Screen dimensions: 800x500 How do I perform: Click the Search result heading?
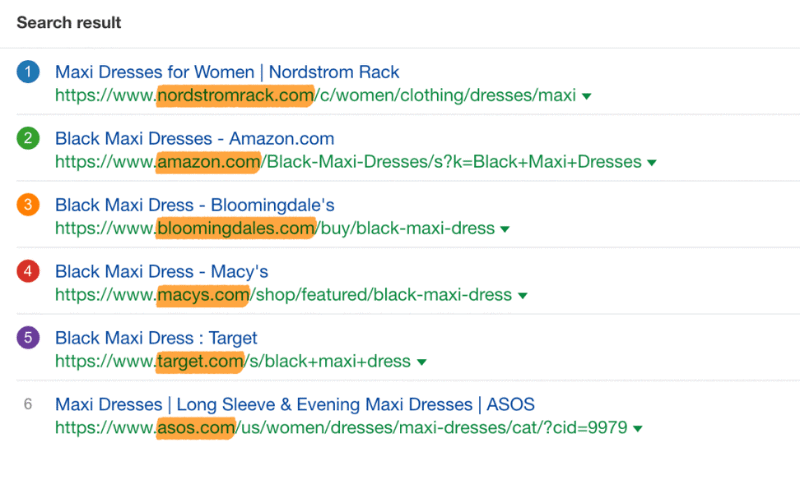[x=69, y=22]
